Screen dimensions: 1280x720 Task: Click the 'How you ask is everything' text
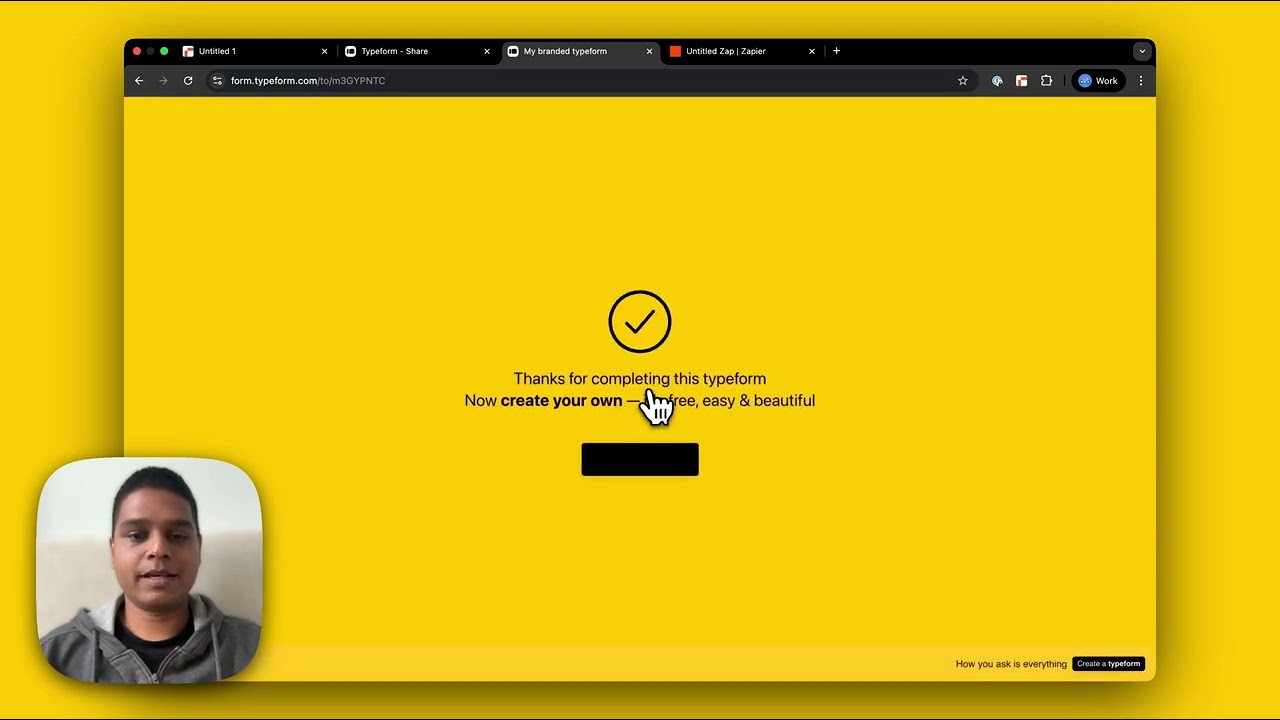pyautogui.click(x=1011, y=664)
